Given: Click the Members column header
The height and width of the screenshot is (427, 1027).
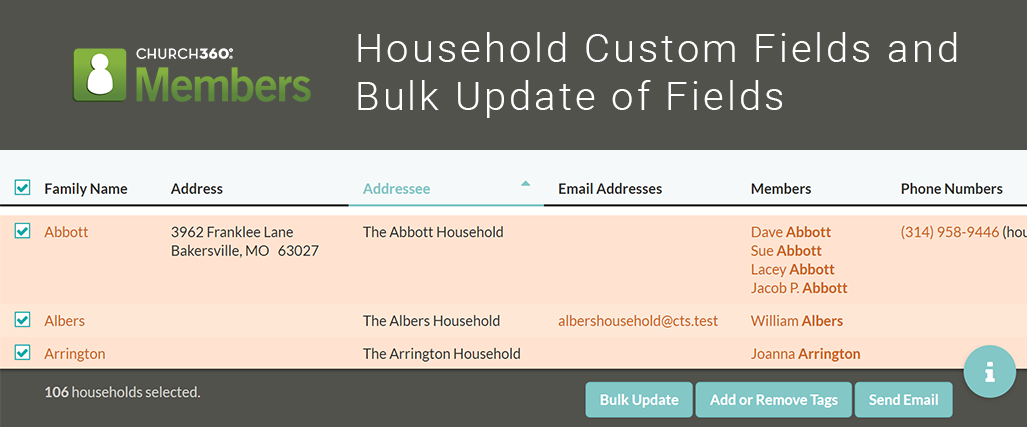Looking at the screenshot, I should (x=781, y=189).
